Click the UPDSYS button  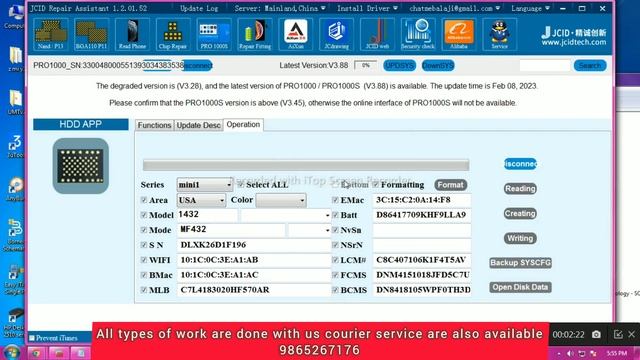[400, 65]
